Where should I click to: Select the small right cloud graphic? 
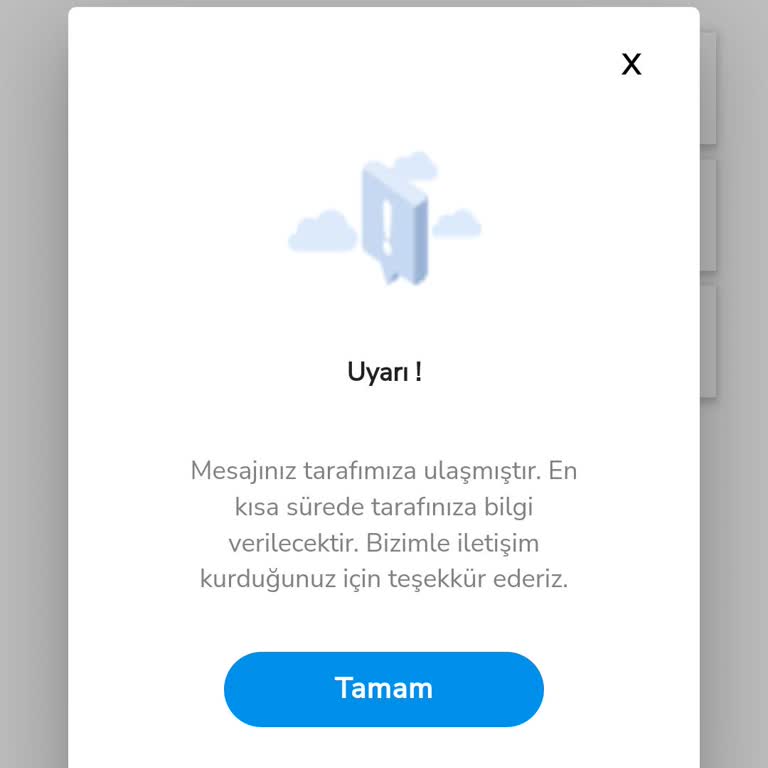[456, 223]
